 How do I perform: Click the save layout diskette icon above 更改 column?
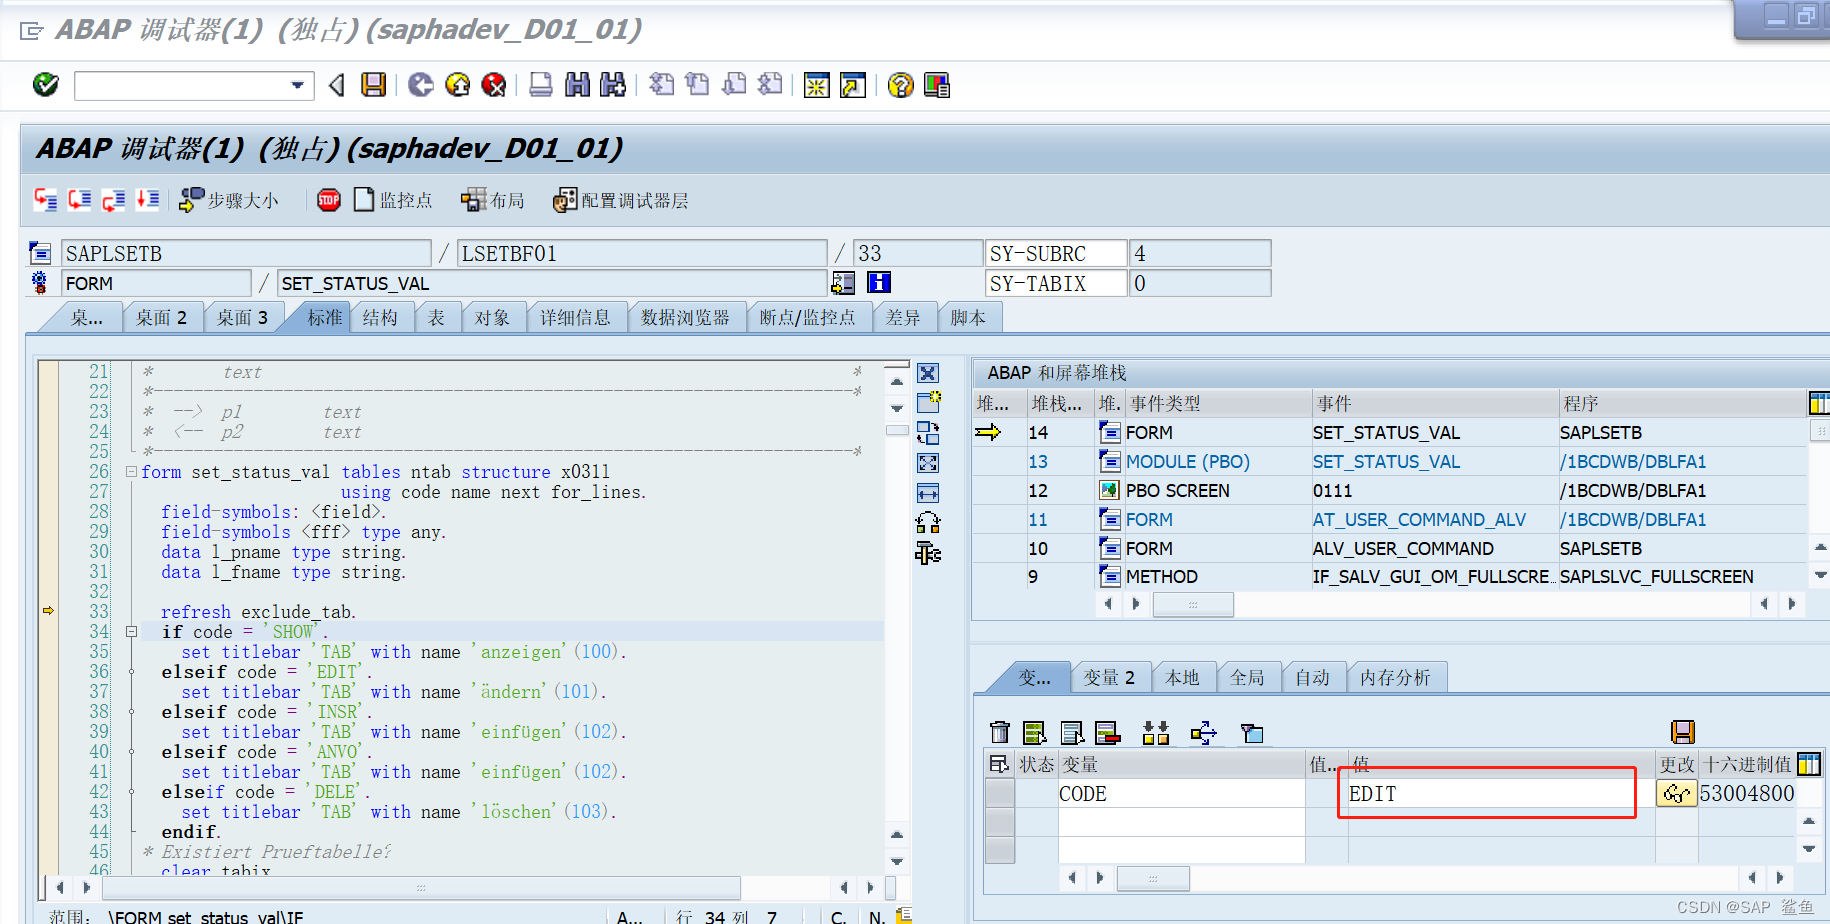[x=1682, y=732]
